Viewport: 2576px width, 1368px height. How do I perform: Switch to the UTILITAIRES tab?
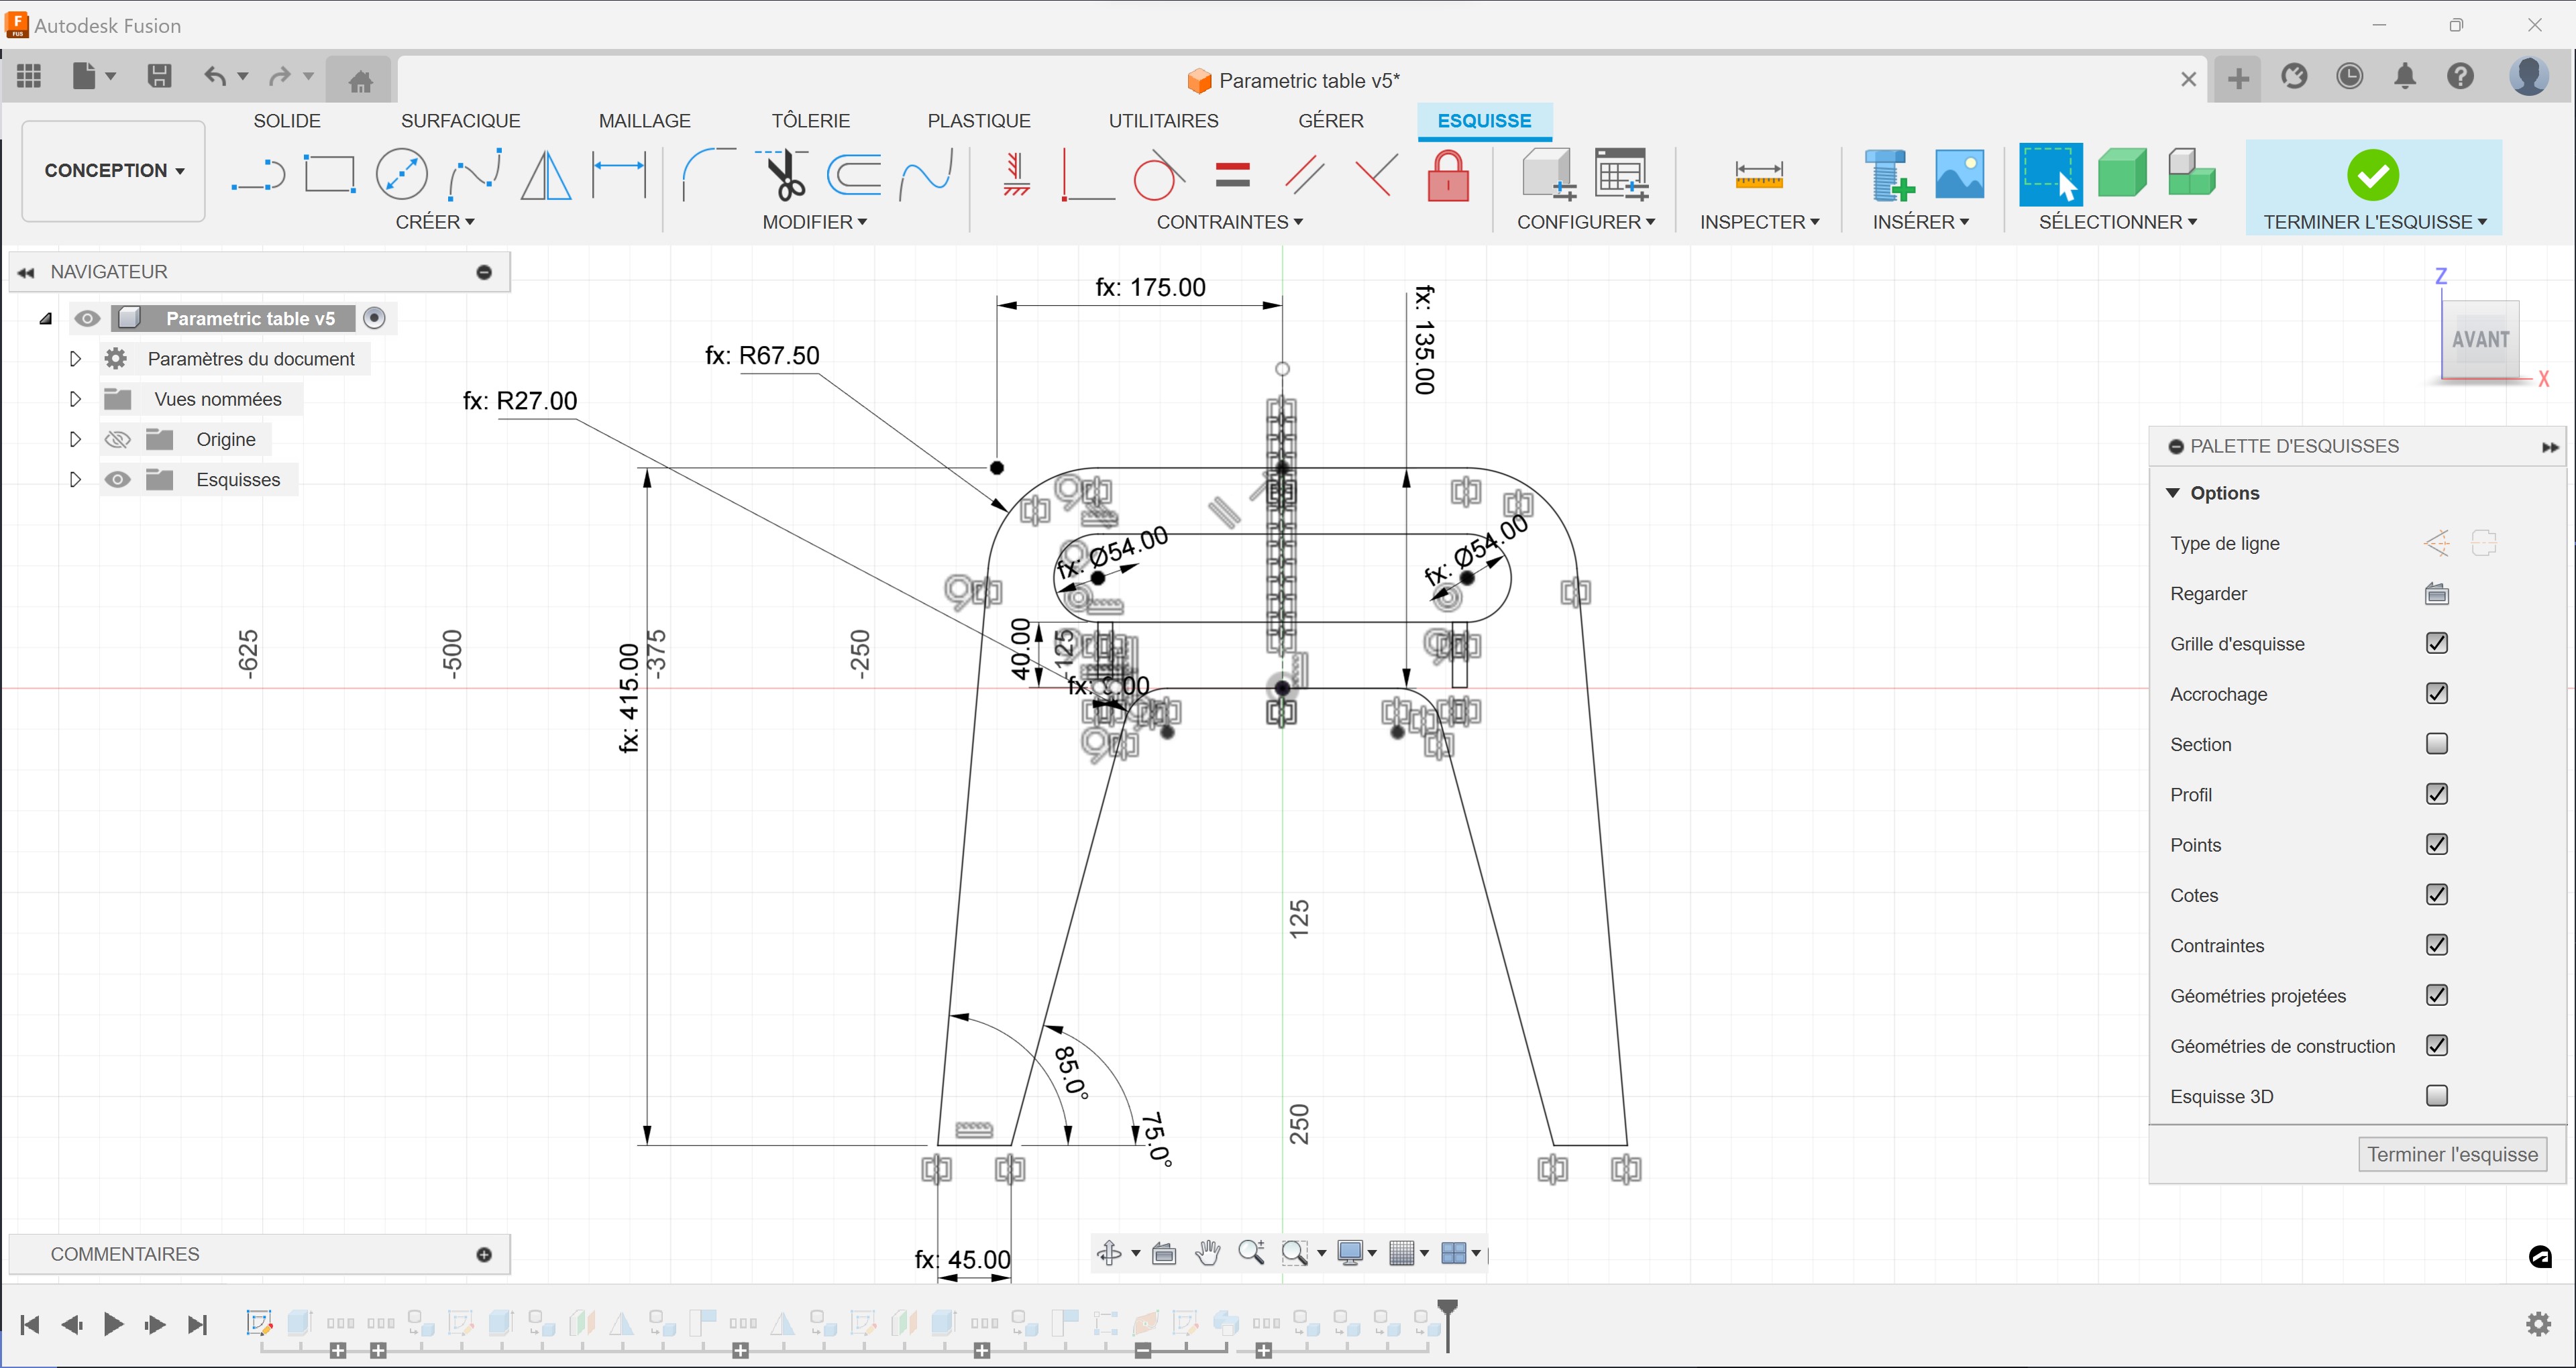tap(1163, 121)
